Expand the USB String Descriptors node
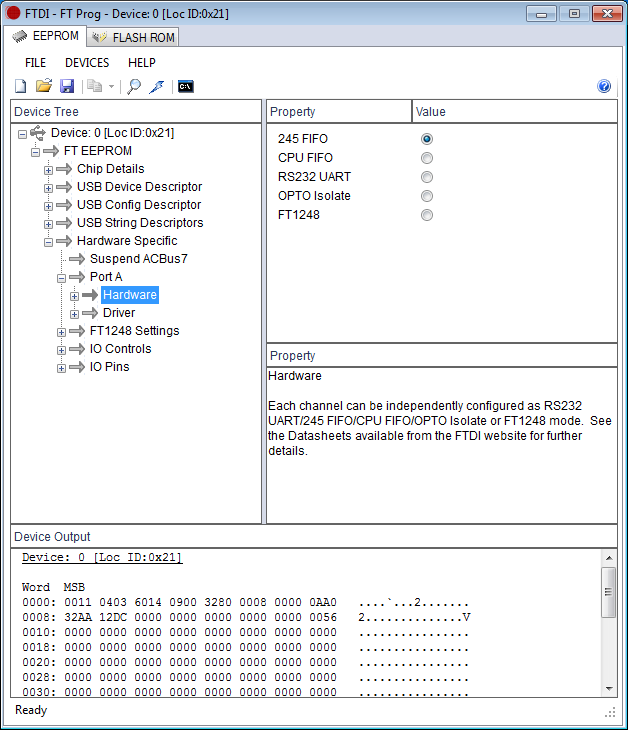The width and height of the screenshot is (628, 730). [x=48, y=224]
